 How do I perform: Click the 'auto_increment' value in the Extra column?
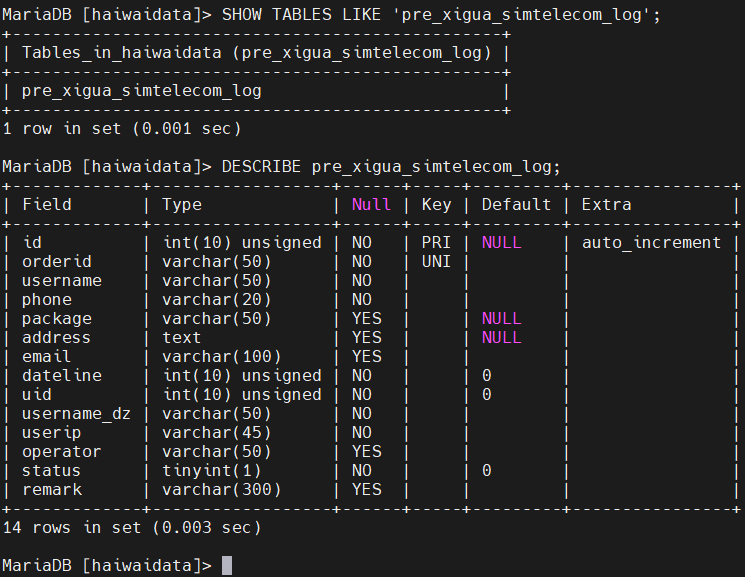coord(651,243)
